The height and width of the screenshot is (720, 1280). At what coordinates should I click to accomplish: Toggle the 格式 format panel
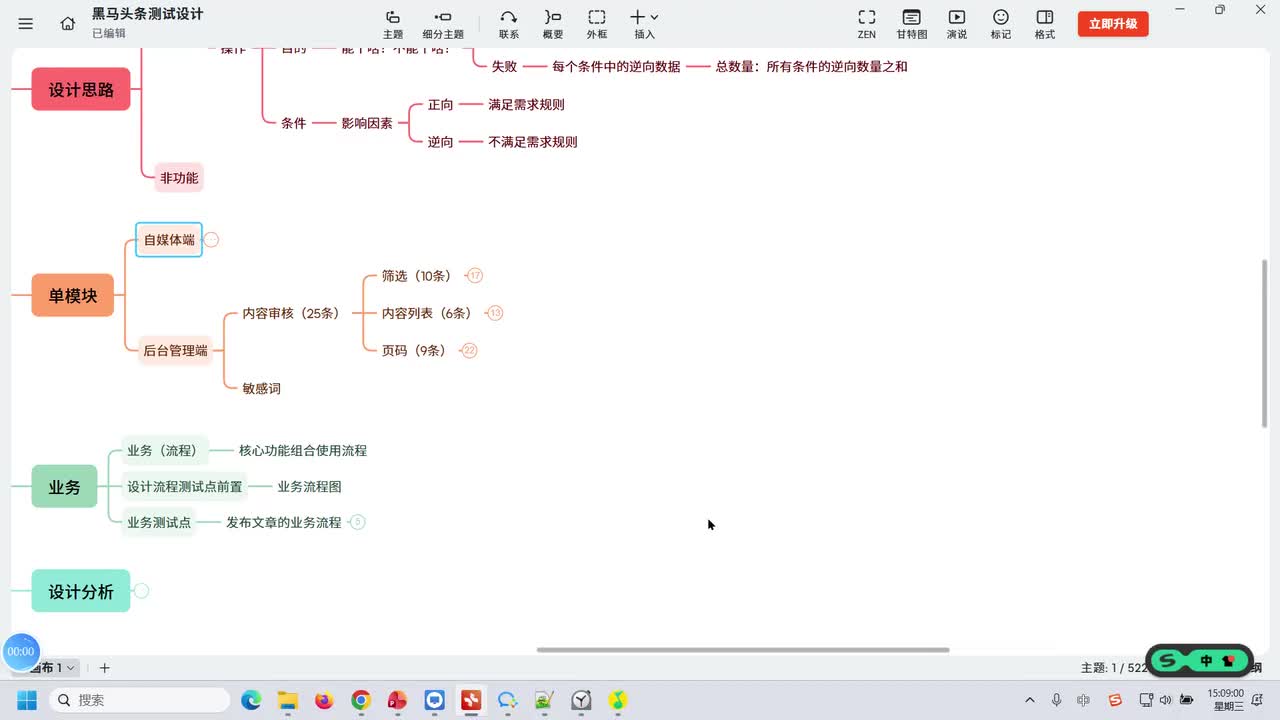[x=1045, y=24]
